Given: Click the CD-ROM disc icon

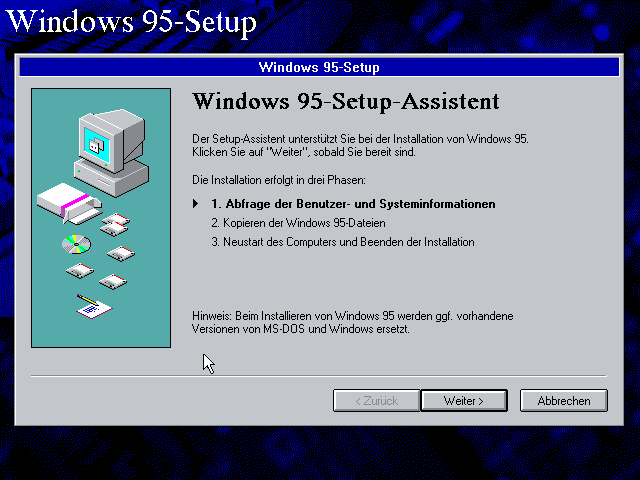Looking at the screenshot, I should click(x=76, y=244).
